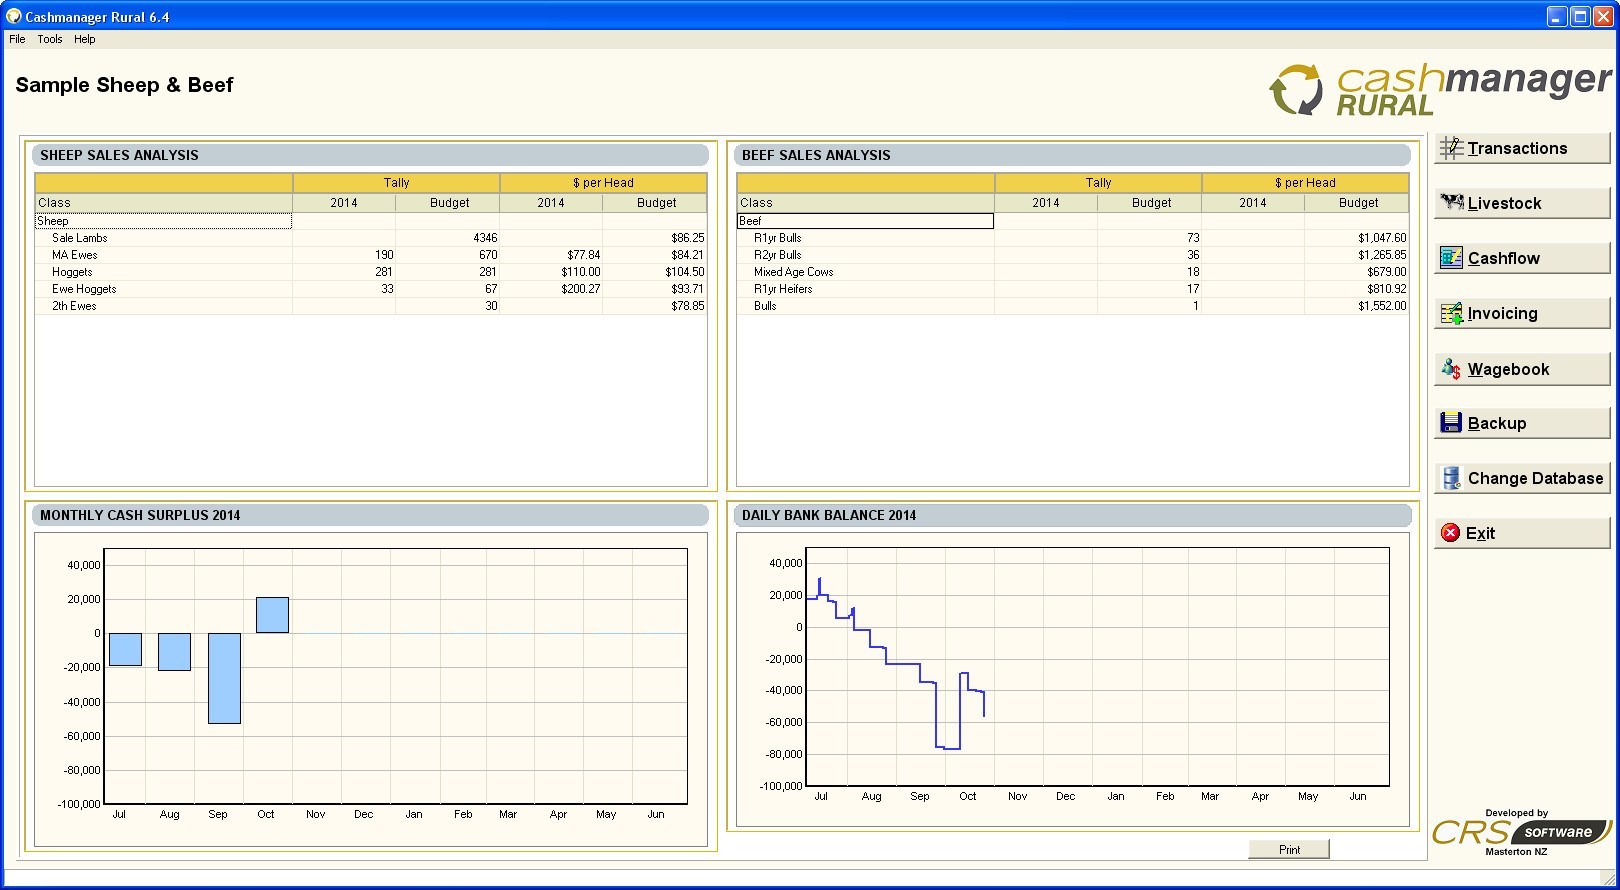The height and width of the screenshot is (890, 1620).
Task: Select the Hoggets row
Action: pos(371,272)
